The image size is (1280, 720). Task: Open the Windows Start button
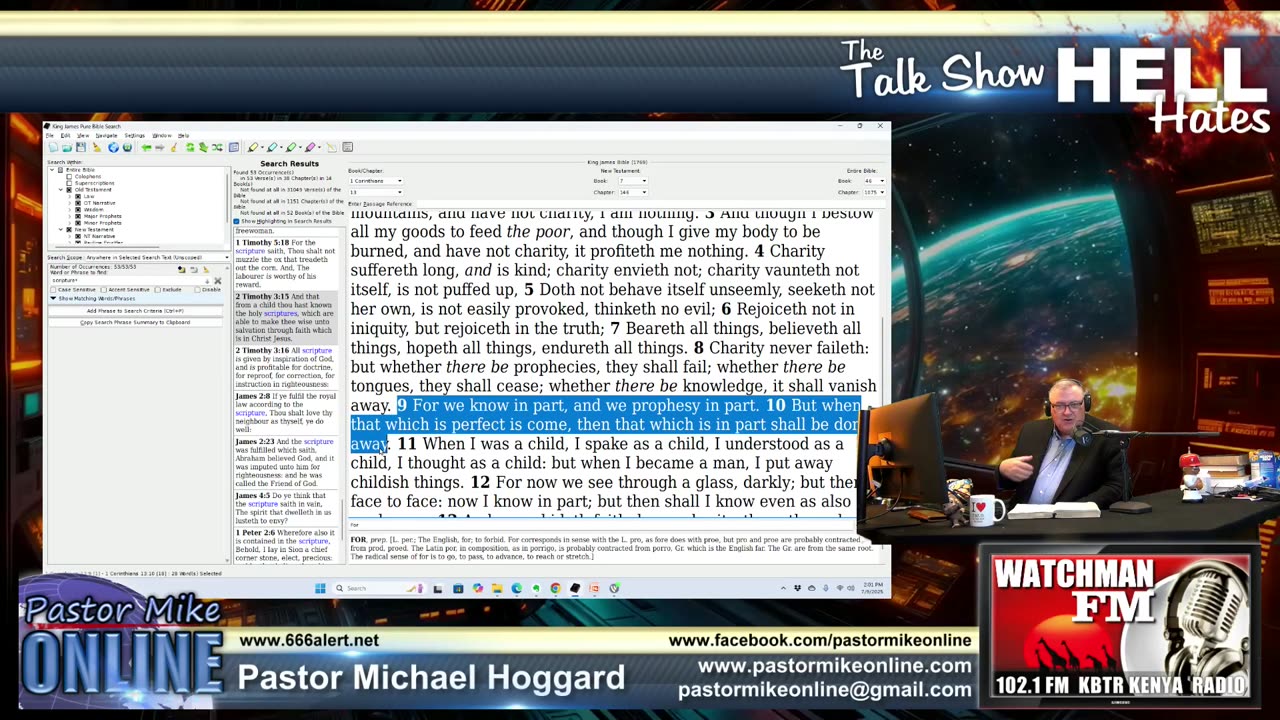(x=320, y=588)
